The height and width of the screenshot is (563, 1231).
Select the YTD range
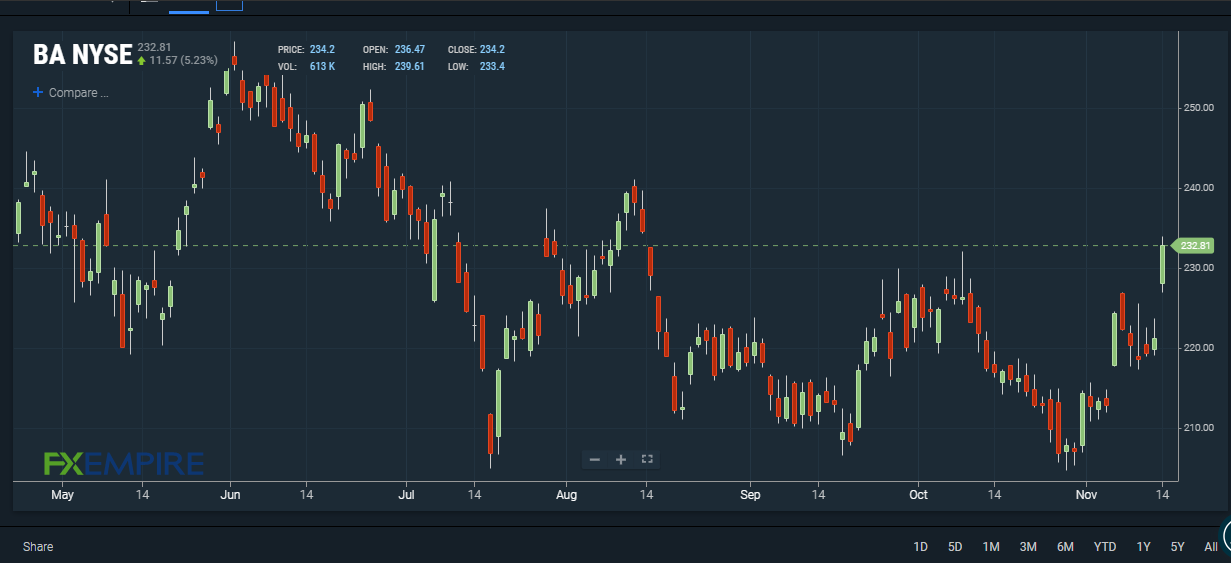[1105, 547]
